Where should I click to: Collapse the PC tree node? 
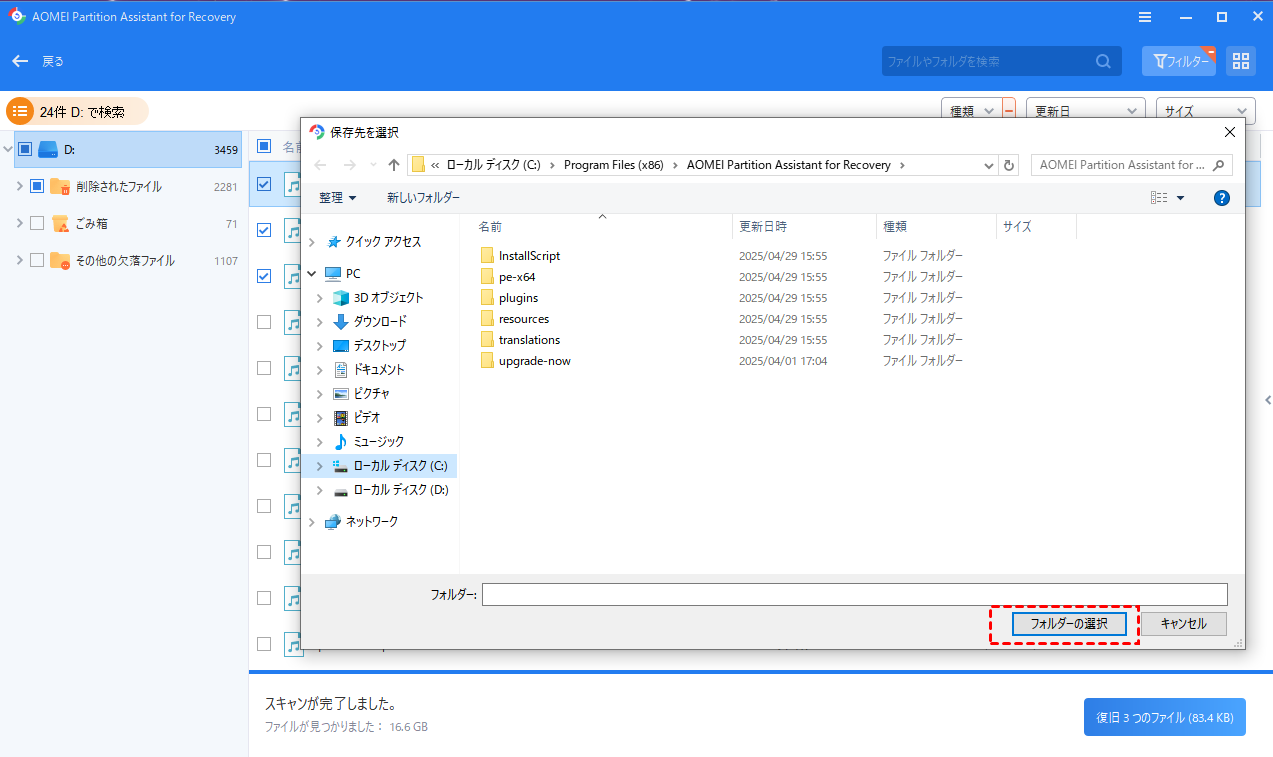[x=312, y=274]
